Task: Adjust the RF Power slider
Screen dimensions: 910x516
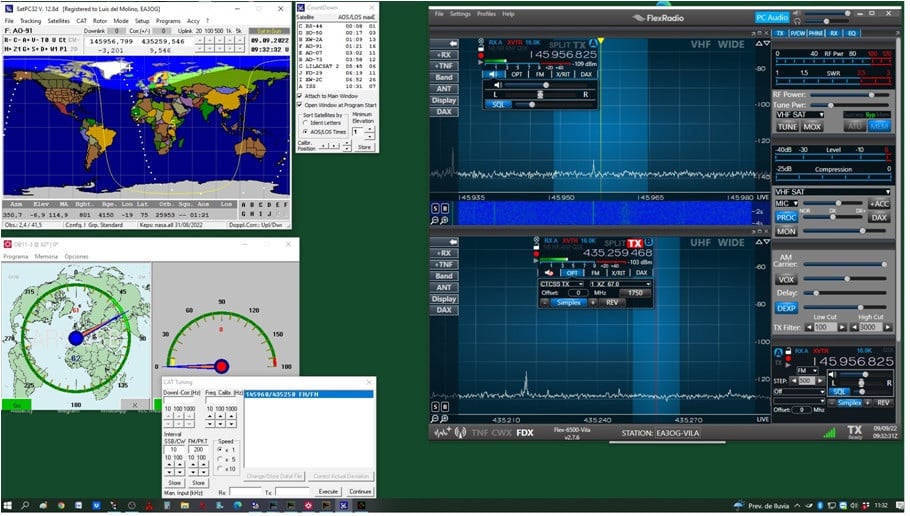Action: tap(848, 95)
